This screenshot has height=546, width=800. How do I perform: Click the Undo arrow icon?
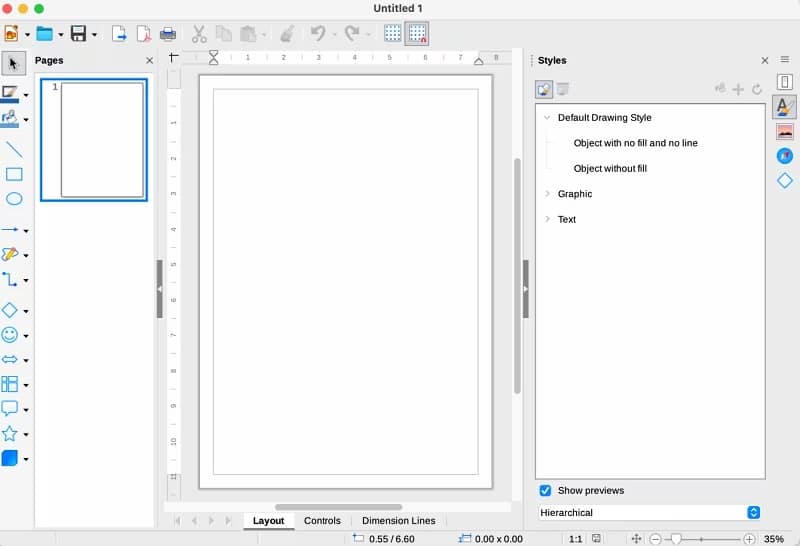(318, 34)
